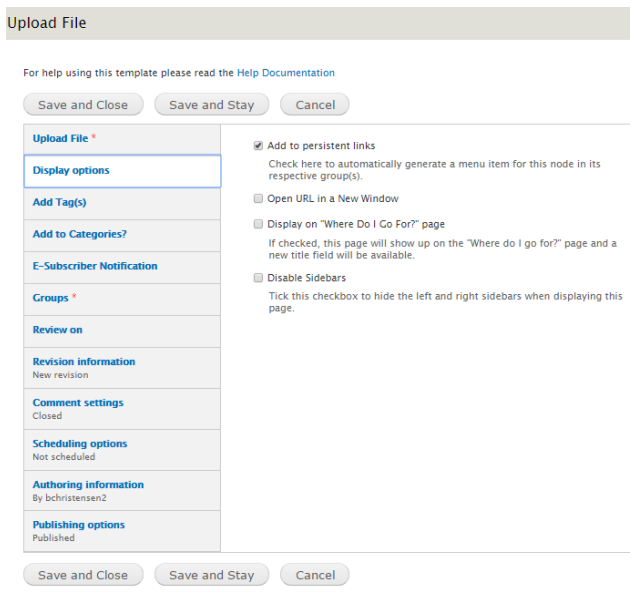636x593 pixels.
Task: Click the top Save and Stay button
Action: pos(211,105)
